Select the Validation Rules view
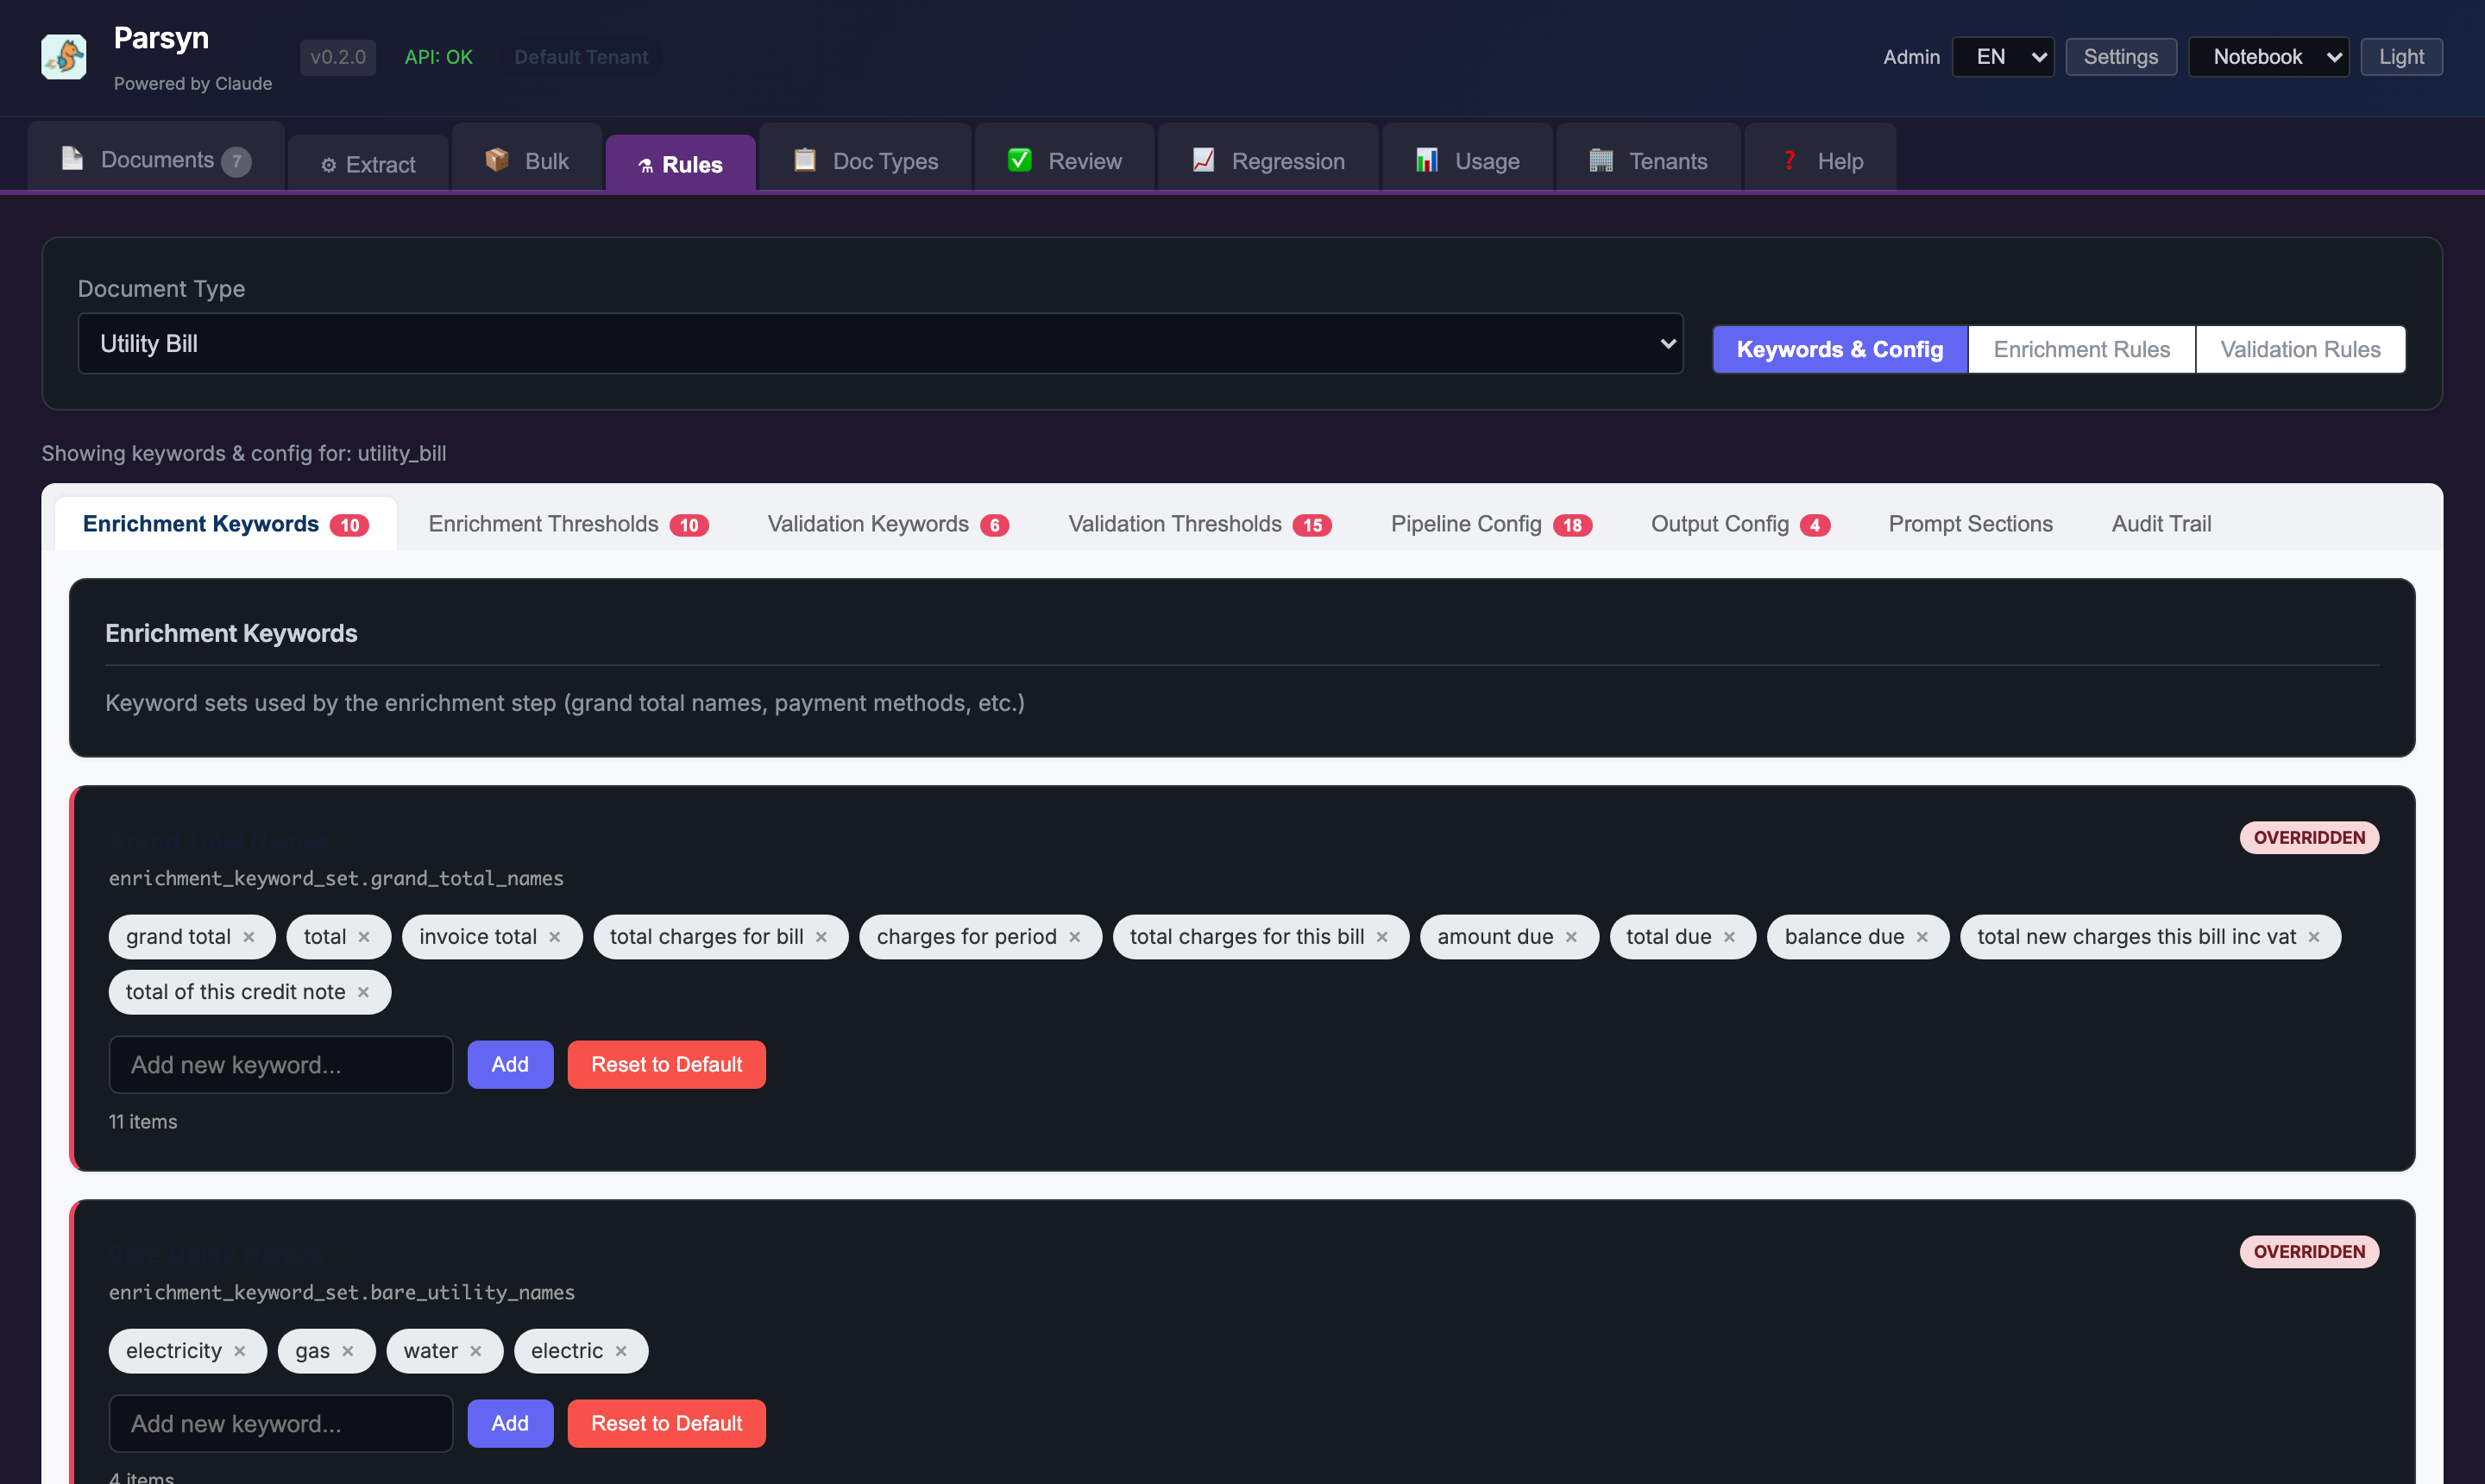This screenshot has height=1484, width=2485. coord(2300,349)
